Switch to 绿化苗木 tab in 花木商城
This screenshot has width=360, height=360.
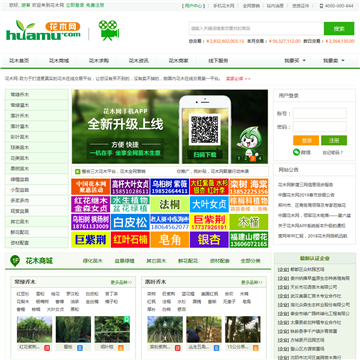point(93,261)
